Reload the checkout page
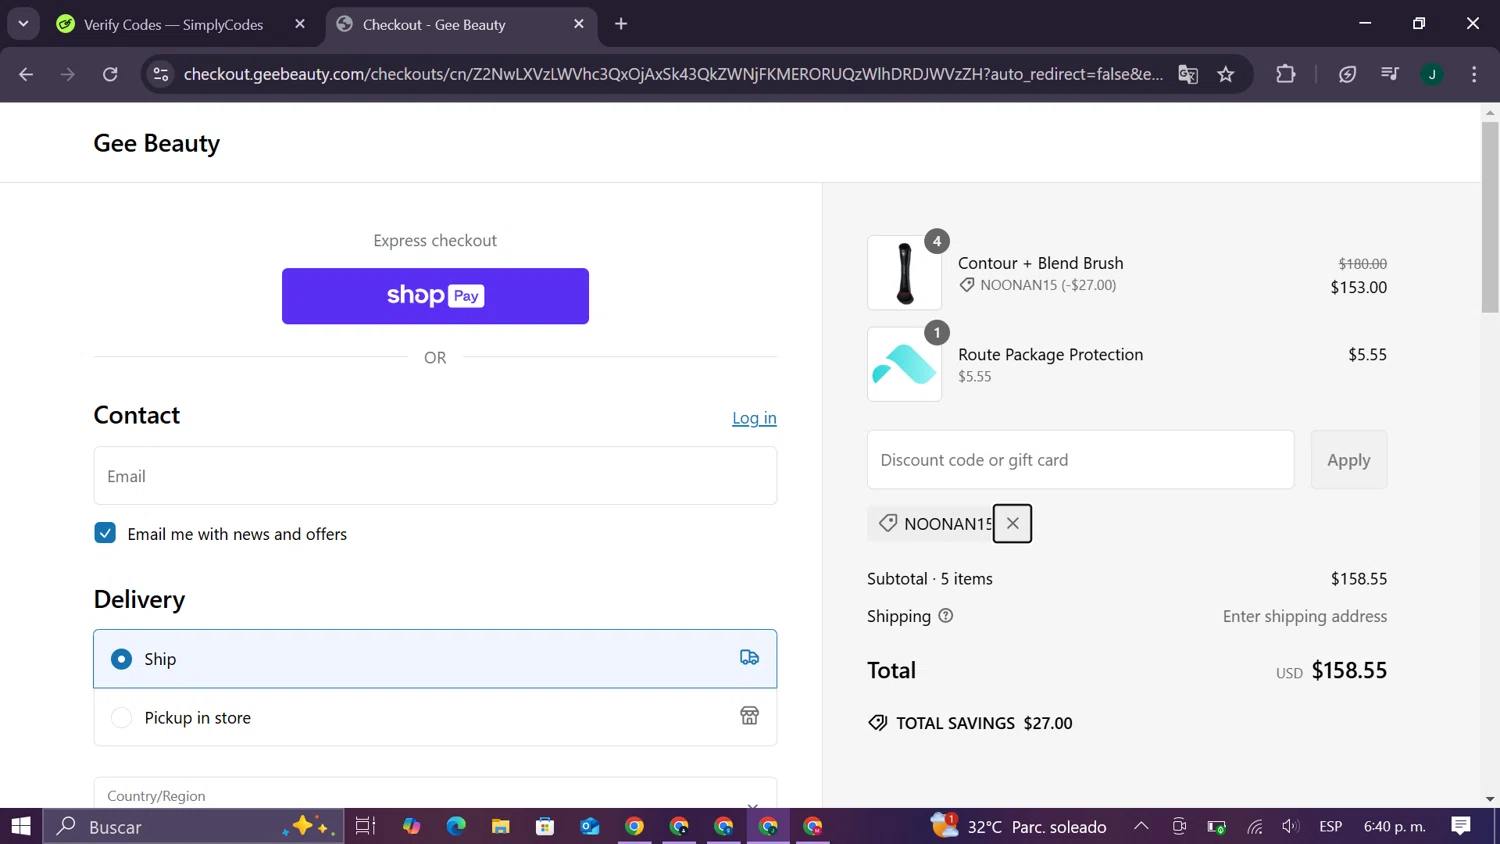This screenshot has width=1500, height=844. coord(110,74)
